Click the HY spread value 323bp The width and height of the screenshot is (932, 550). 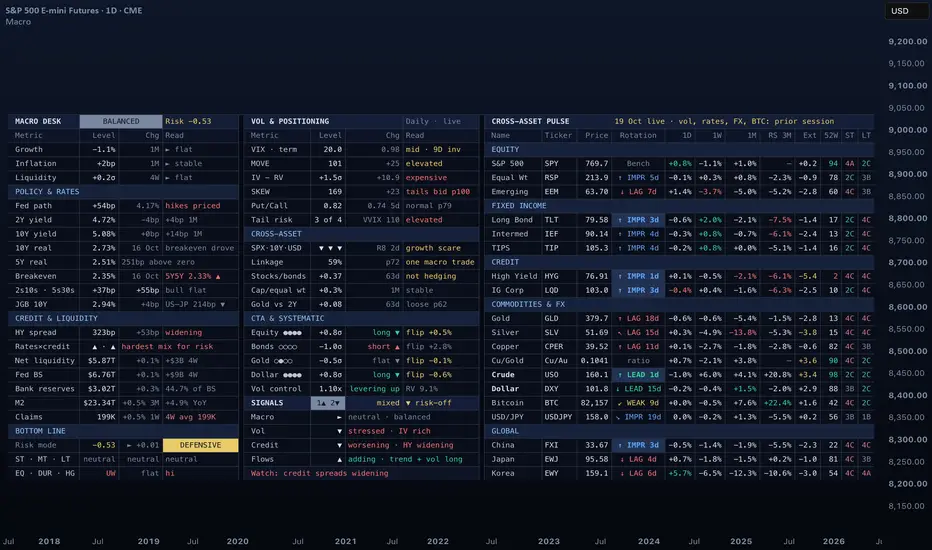coord(104,333)
